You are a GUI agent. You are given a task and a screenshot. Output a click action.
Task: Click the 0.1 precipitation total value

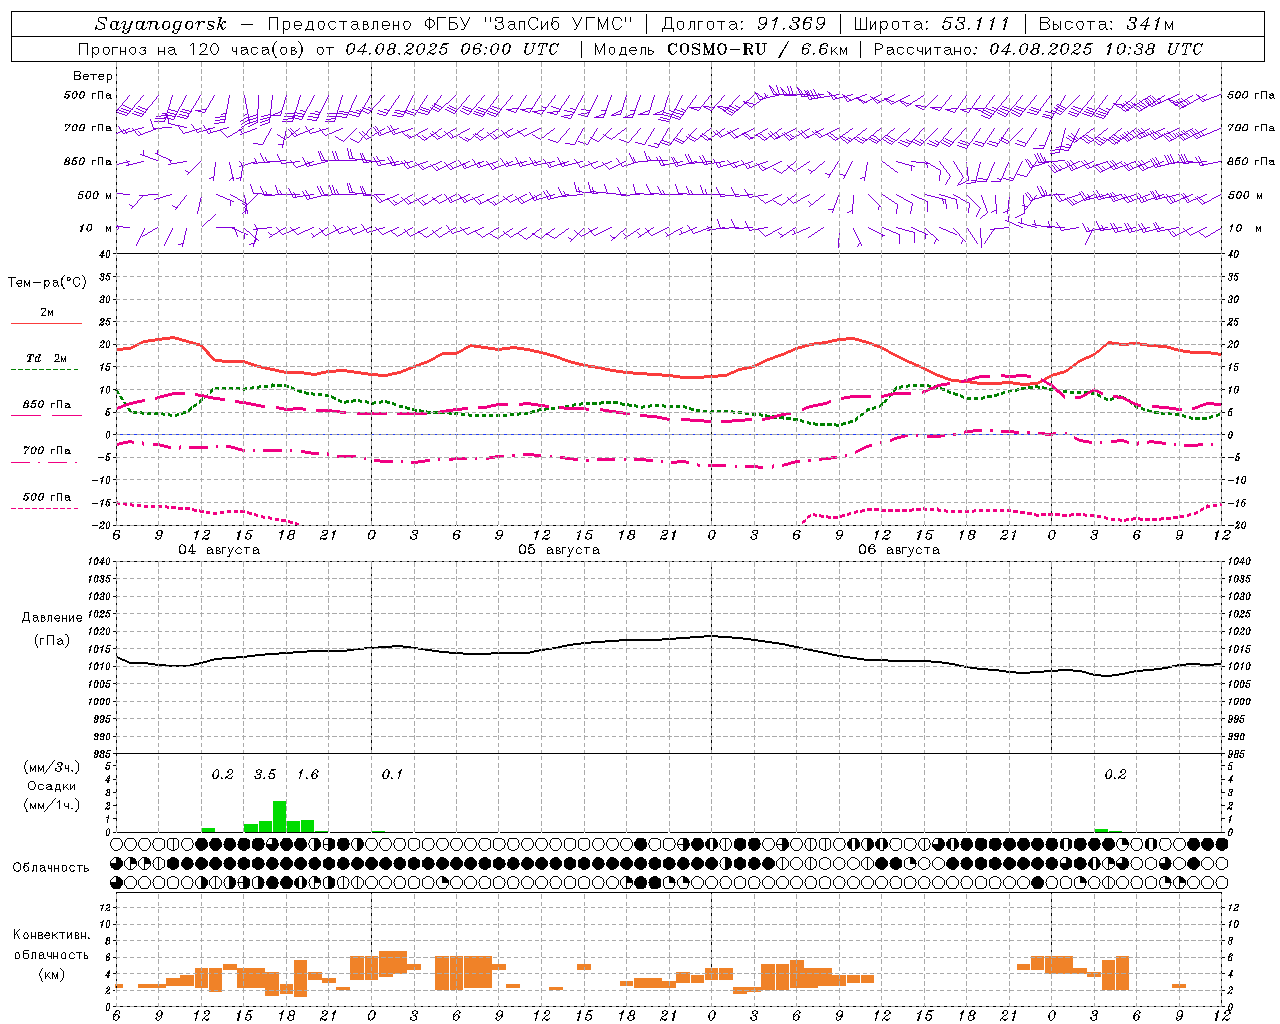point(392,775)
